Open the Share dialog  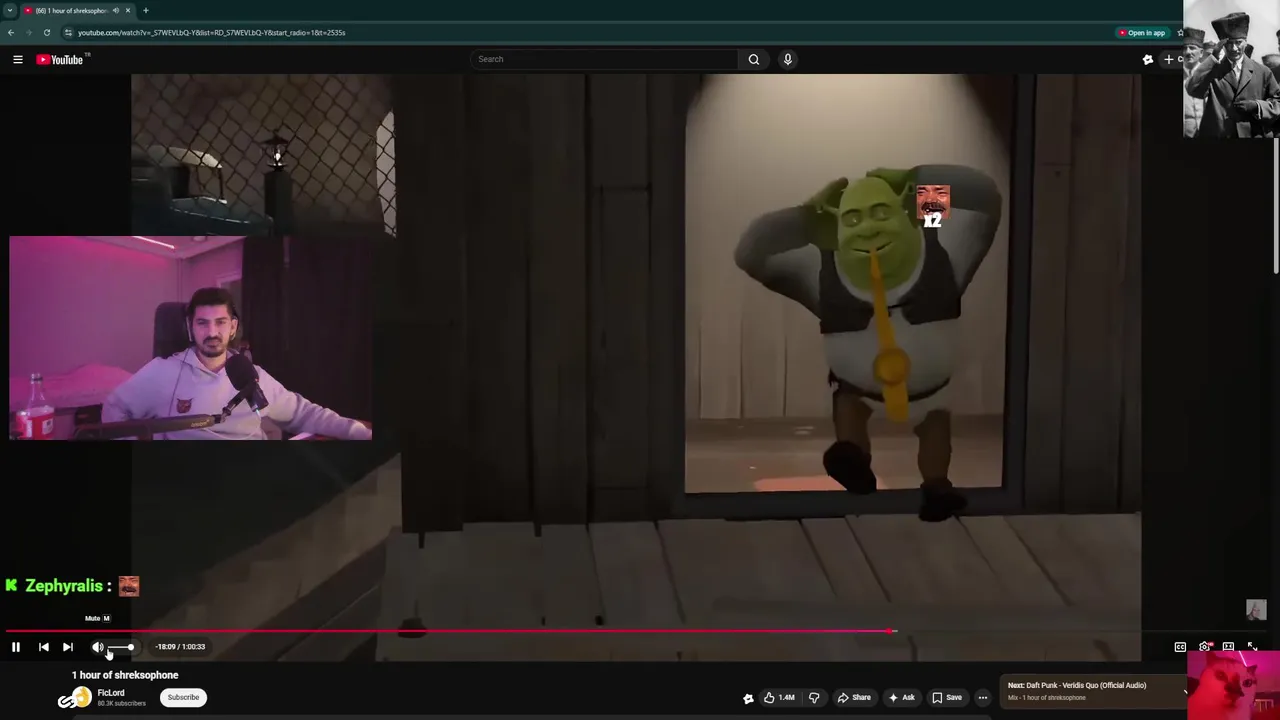point(854,697)
